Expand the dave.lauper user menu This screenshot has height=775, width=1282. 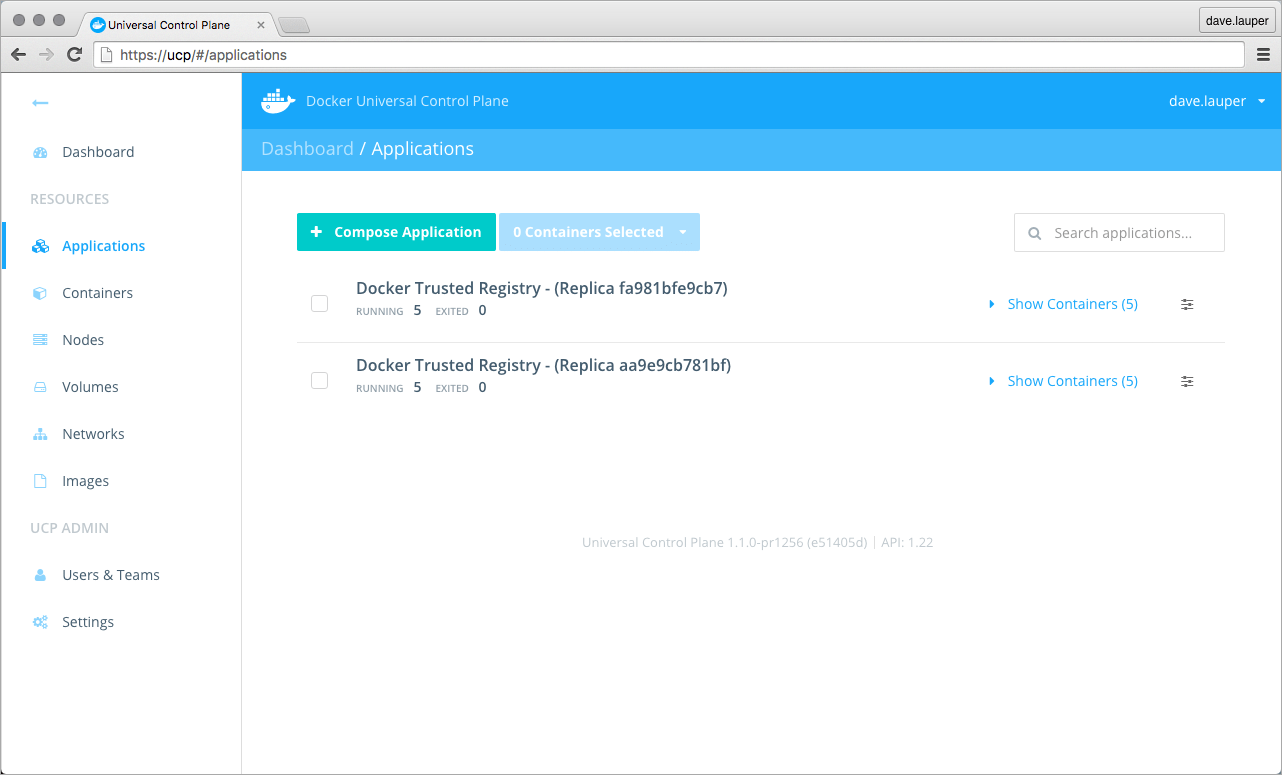[1216, 100]
